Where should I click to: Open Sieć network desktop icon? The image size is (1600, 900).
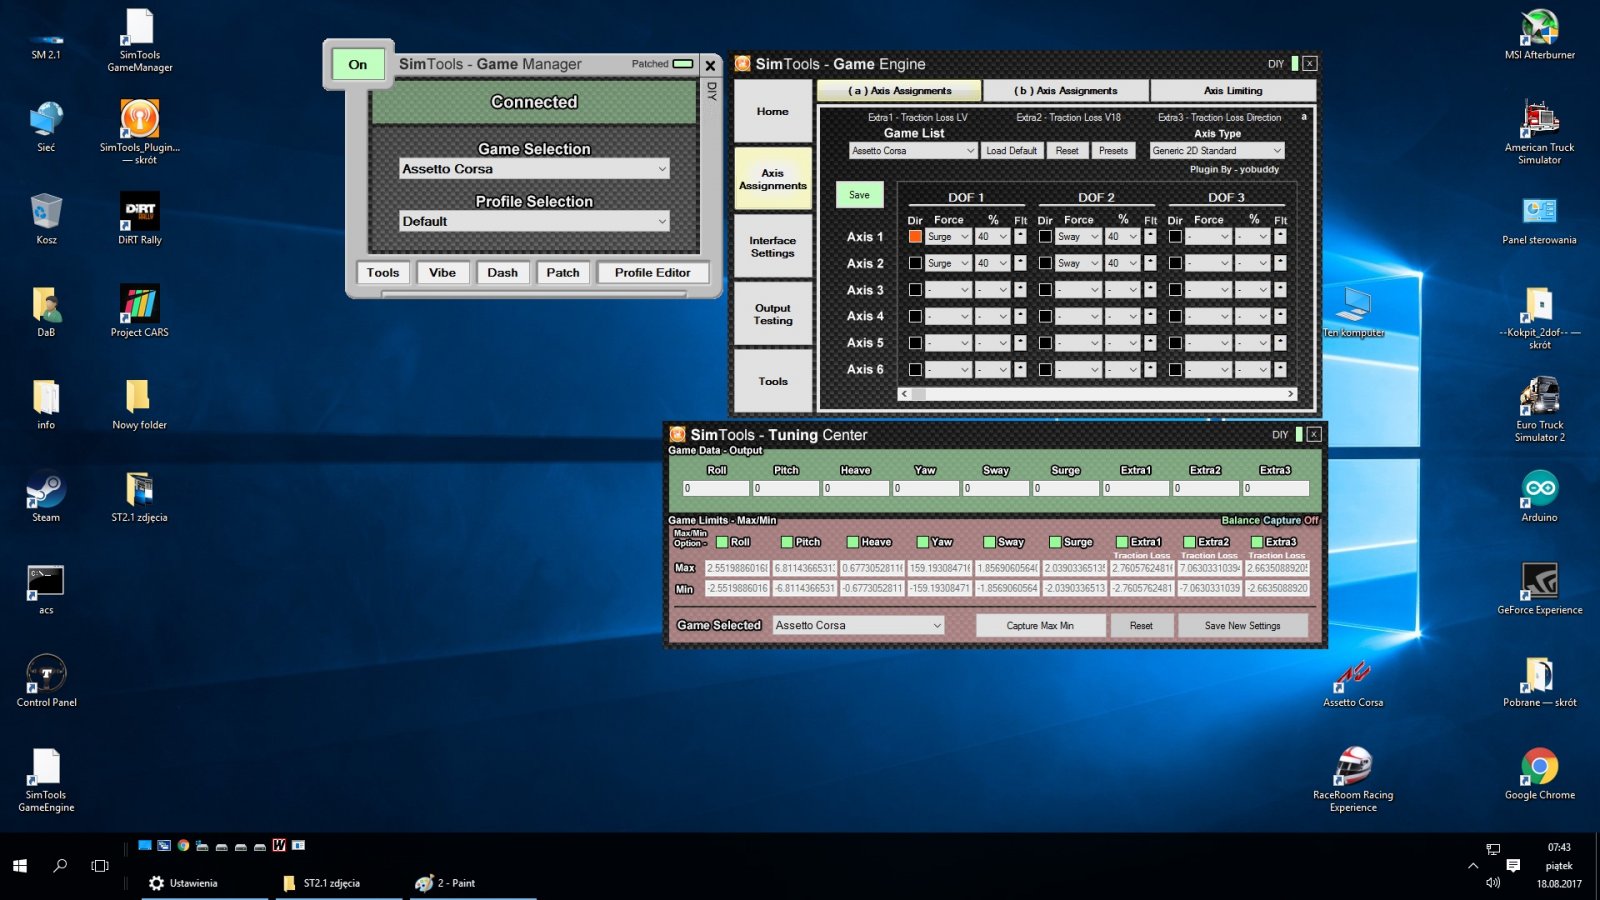click(46, 127)
